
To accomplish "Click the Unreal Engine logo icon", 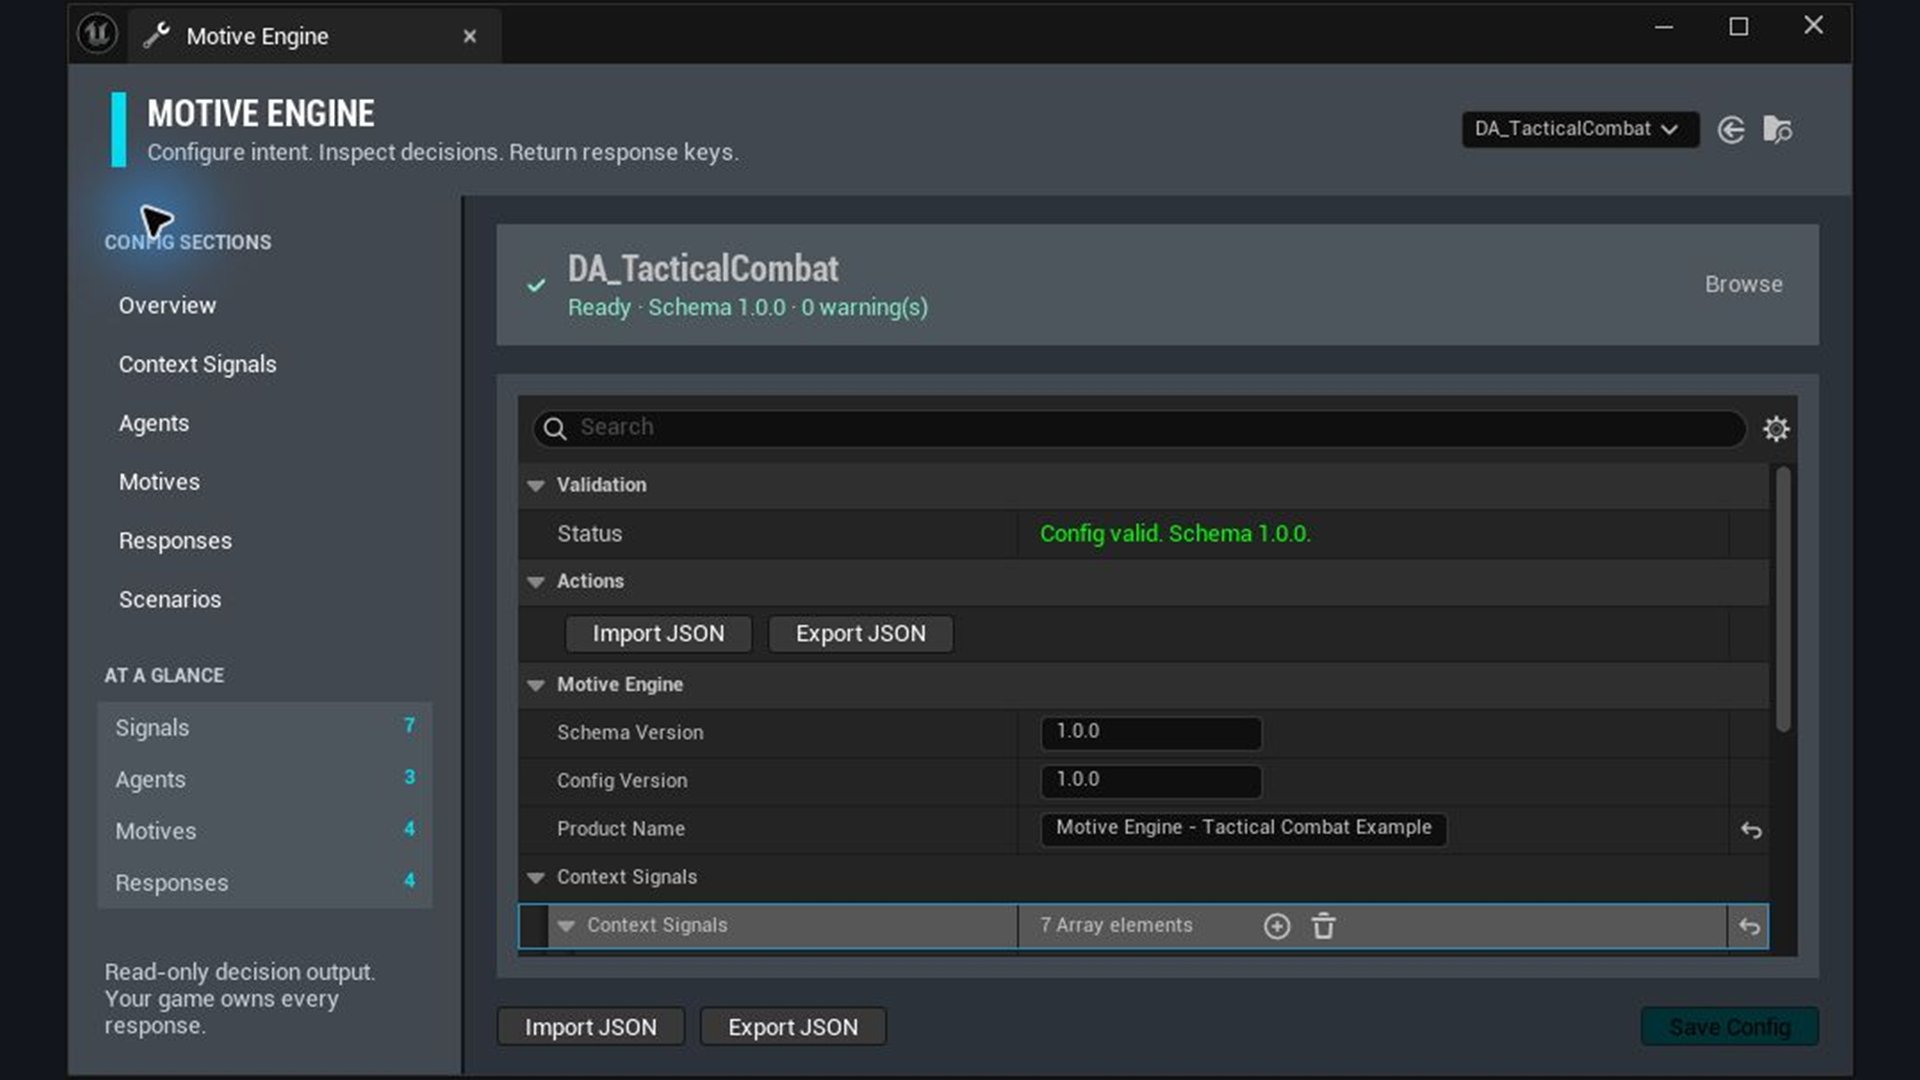I will (97, 35).
